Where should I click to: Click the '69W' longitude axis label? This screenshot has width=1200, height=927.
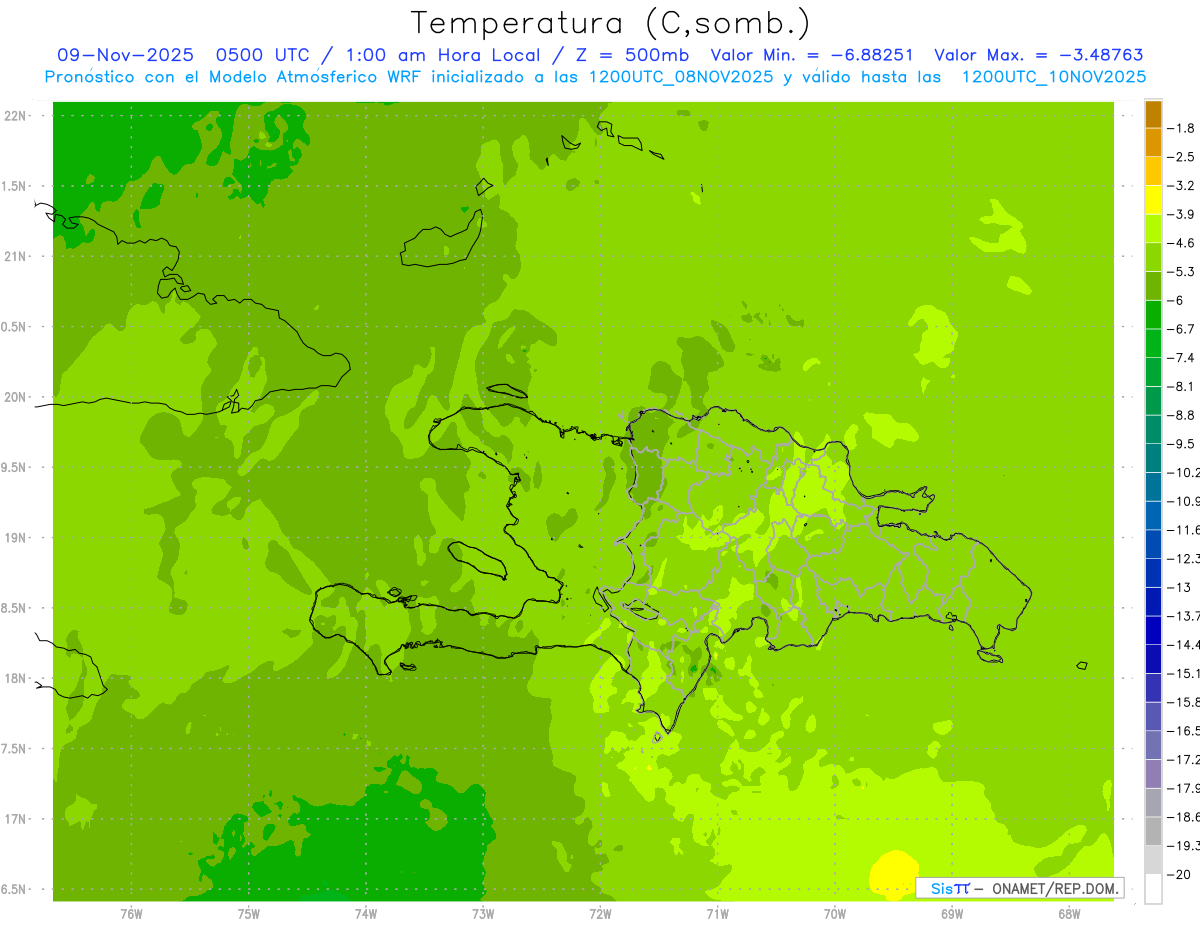point(952,914)
